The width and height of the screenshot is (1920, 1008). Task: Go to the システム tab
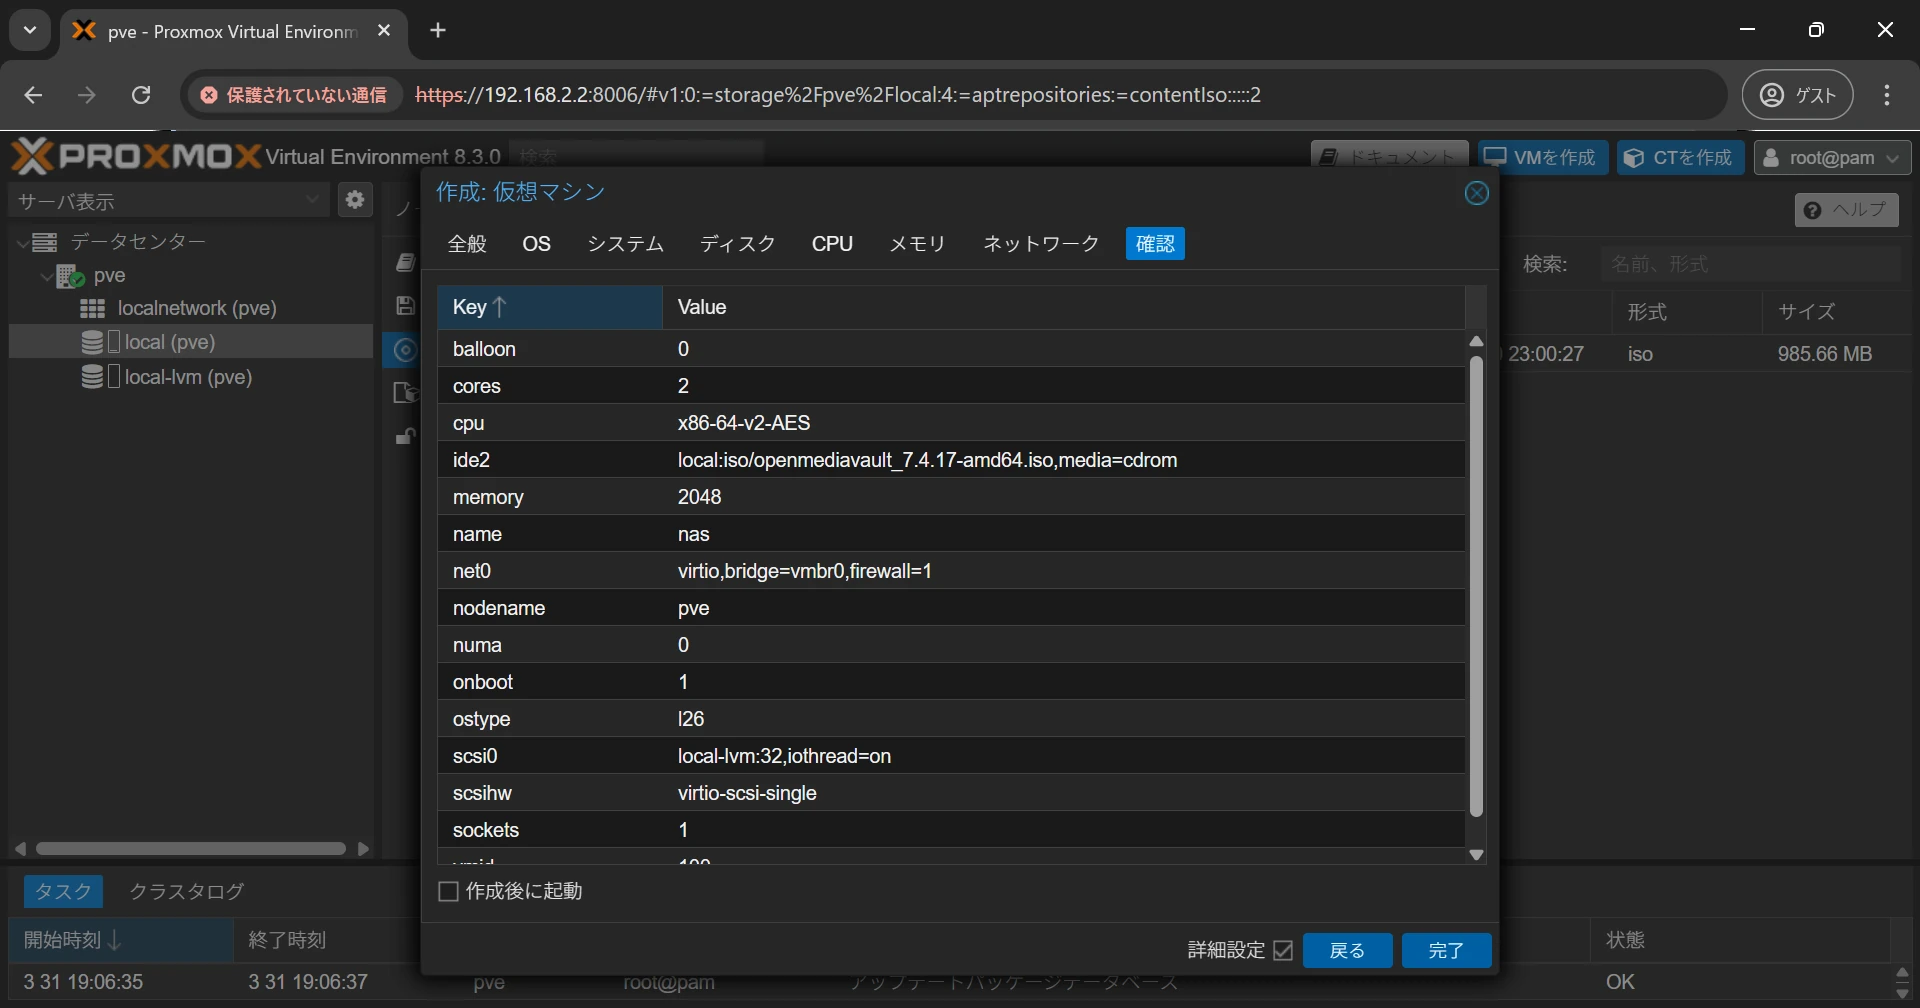point(626,244)
